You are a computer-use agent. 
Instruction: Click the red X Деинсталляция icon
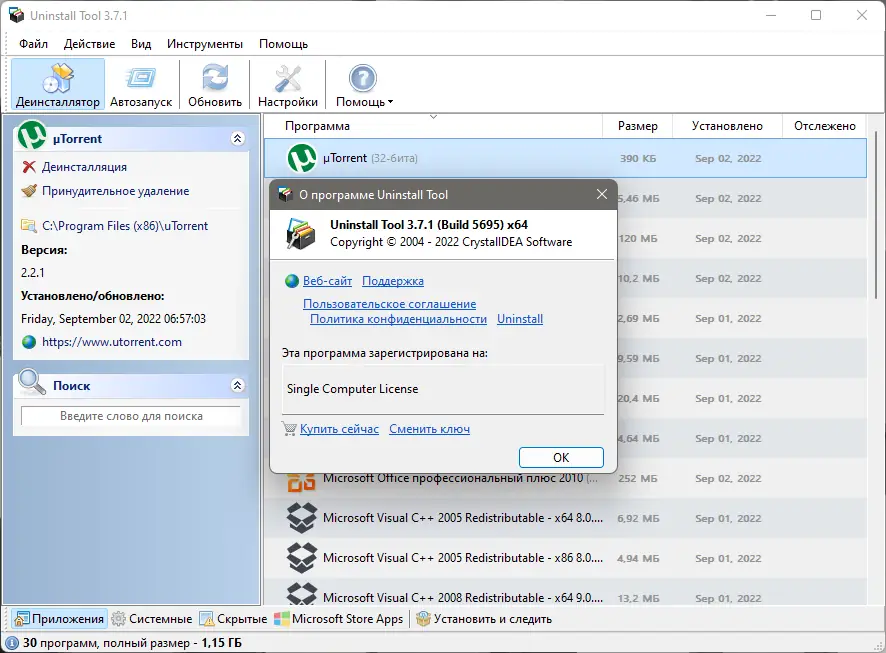coord(29,167)
